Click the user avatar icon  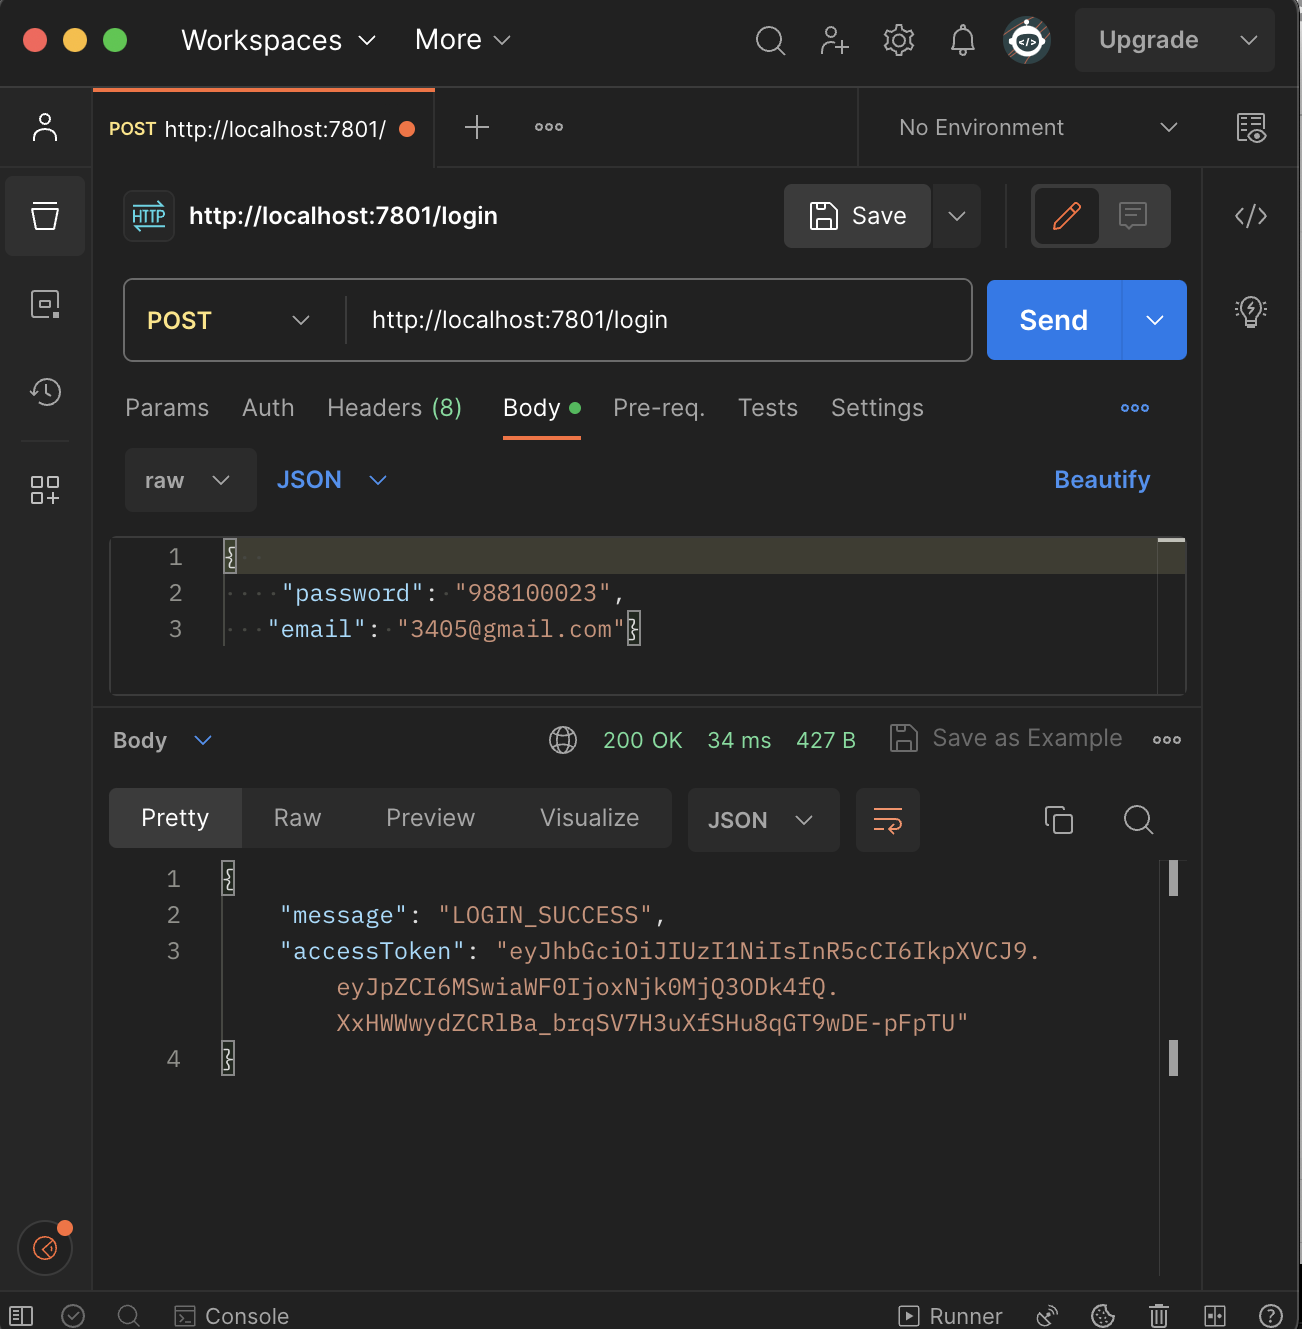tap(1027, 40)
